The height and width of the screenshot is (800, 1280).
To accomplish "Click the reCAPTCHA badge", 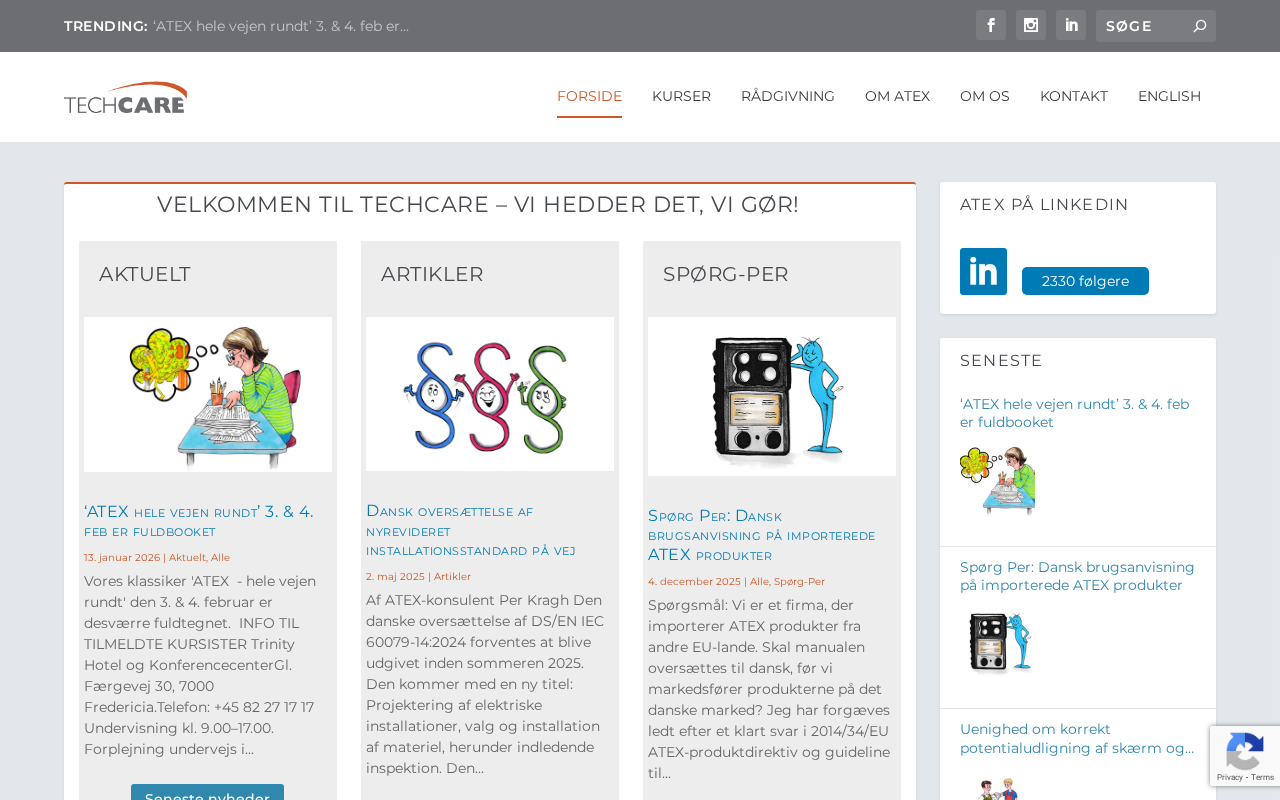I will point(1245,756).
